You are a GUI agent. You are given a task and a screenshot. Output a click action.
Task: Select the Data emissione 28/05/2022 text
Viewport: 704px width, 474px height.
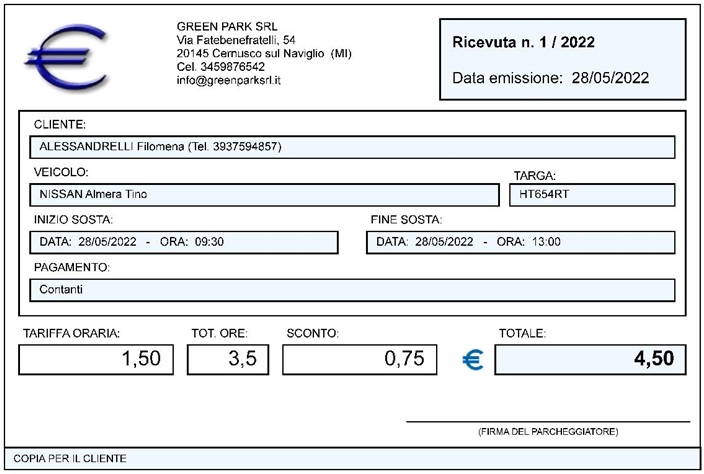(550, 77)
